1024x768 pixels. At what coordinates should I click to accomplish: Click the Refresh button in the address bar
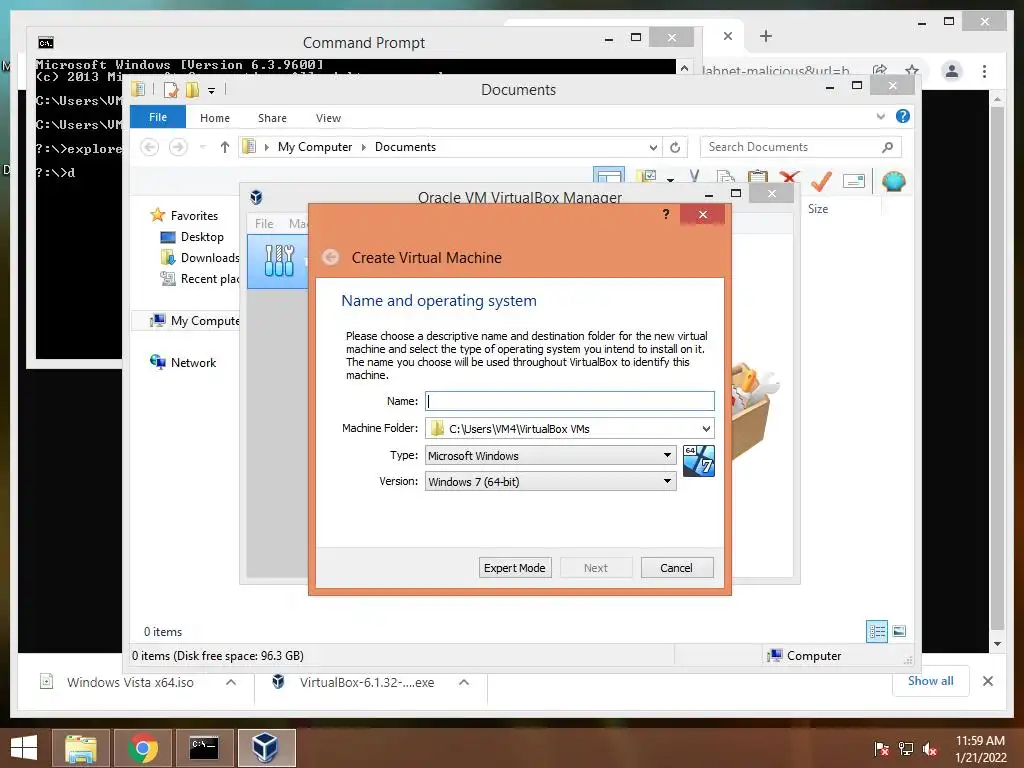(675, 148)
